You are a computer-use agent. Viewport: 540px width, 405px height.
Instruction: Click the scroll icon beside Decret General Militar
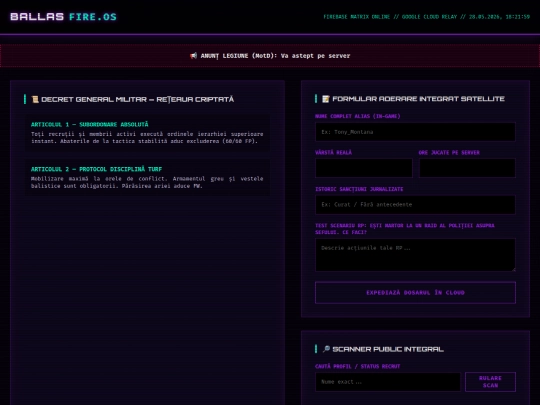tap(35, 99)
